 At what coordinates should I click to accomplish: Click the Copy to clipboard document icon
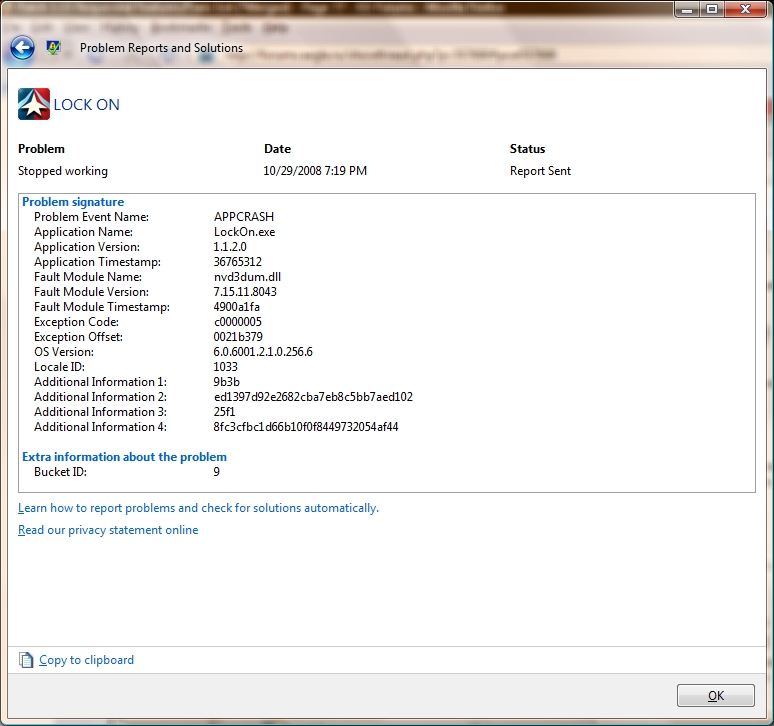26,660
